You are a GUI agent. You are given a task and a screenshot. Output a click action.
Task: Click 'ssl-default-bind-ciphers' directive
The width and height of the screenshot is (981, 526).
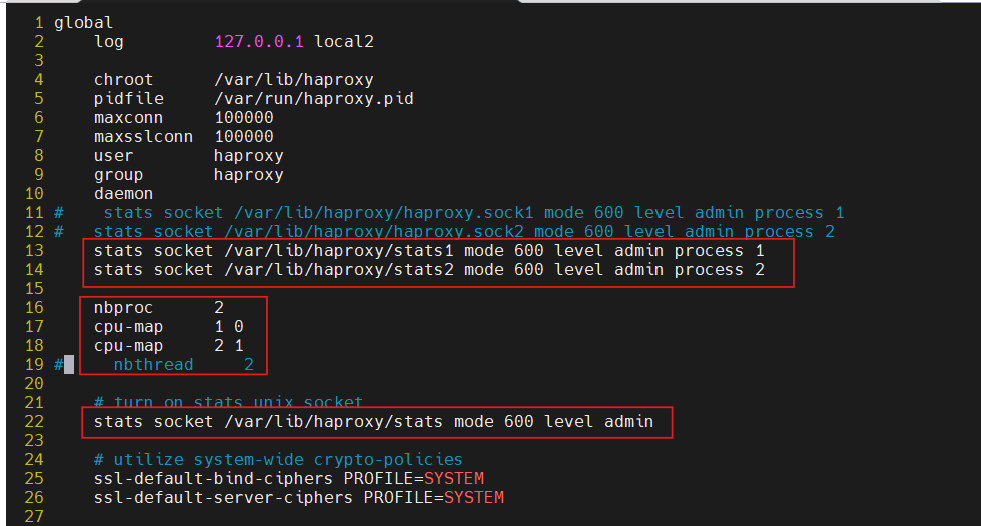[x=214, y=479]
